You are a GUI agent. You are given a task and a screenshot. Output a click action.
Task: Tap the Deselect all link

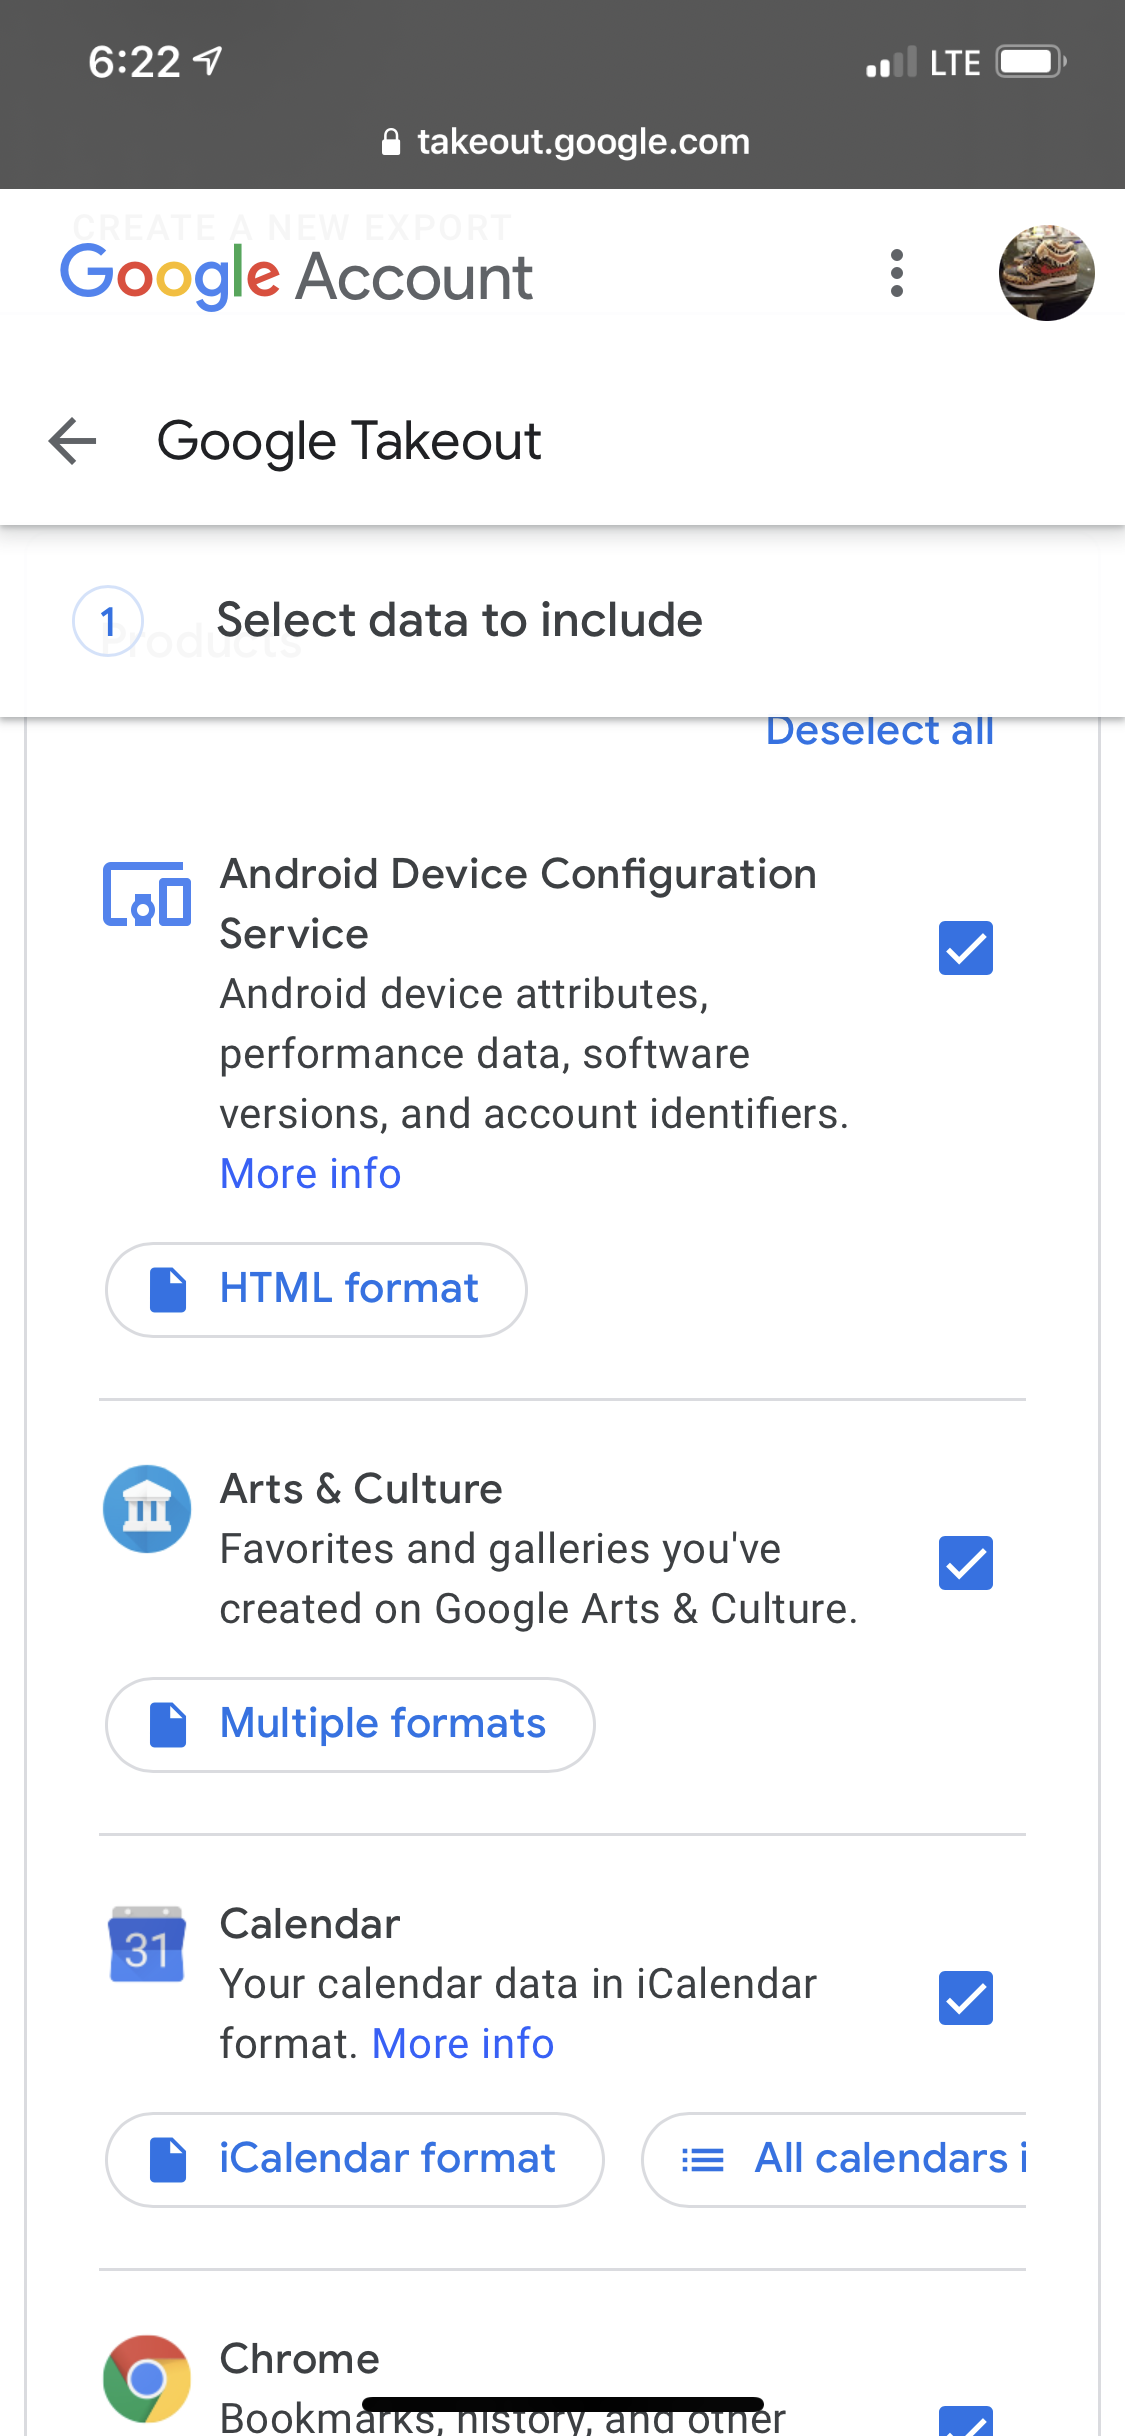click(x=879, y=731)
